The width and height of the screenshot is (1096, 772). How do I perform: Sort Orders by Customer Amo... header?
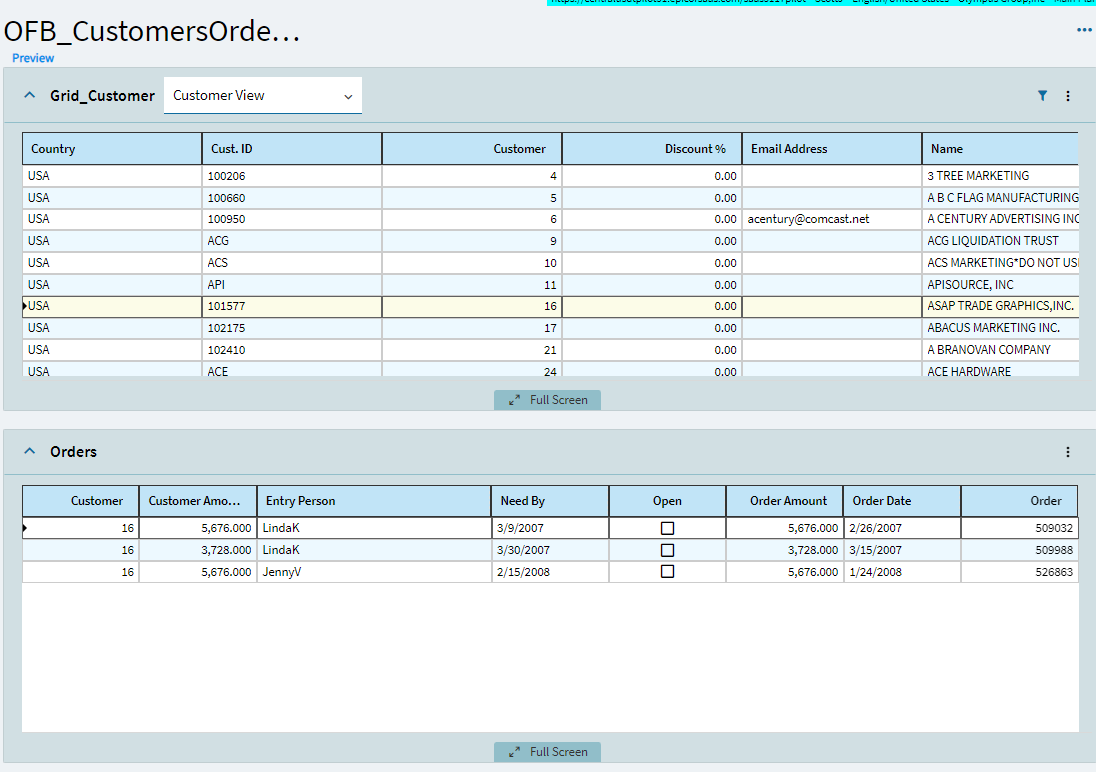(x=198, y=501)
